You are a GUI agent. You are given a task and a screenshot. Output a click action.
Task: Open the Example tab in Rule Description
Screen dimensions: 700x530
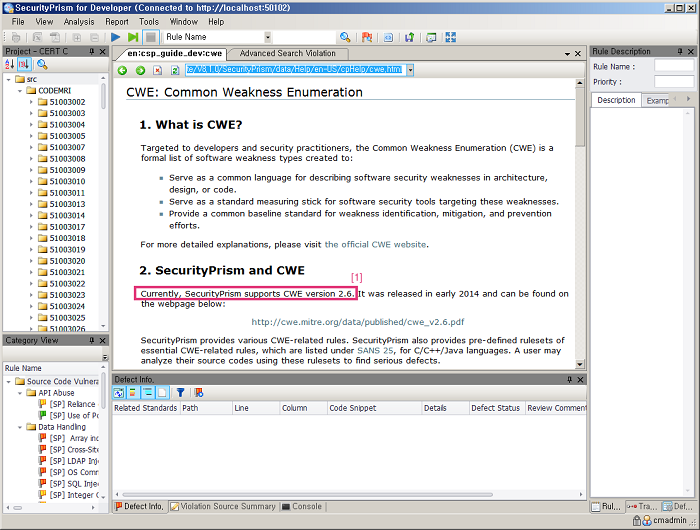(x=657, y=100)
